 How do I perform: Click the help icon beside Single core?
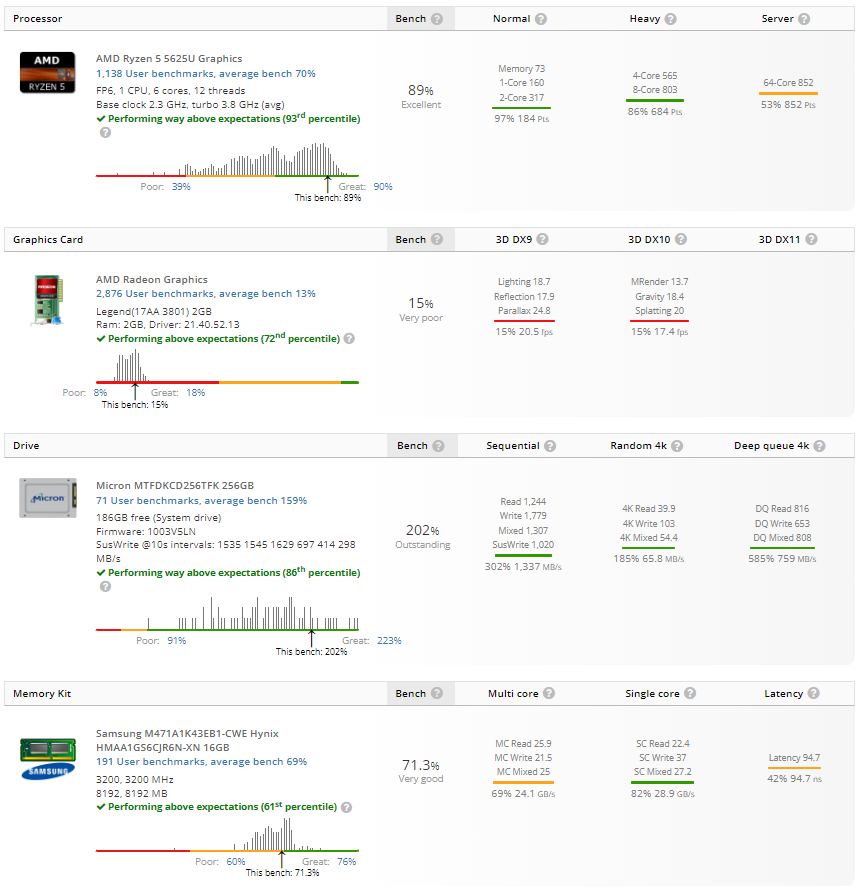click(690, 693)
